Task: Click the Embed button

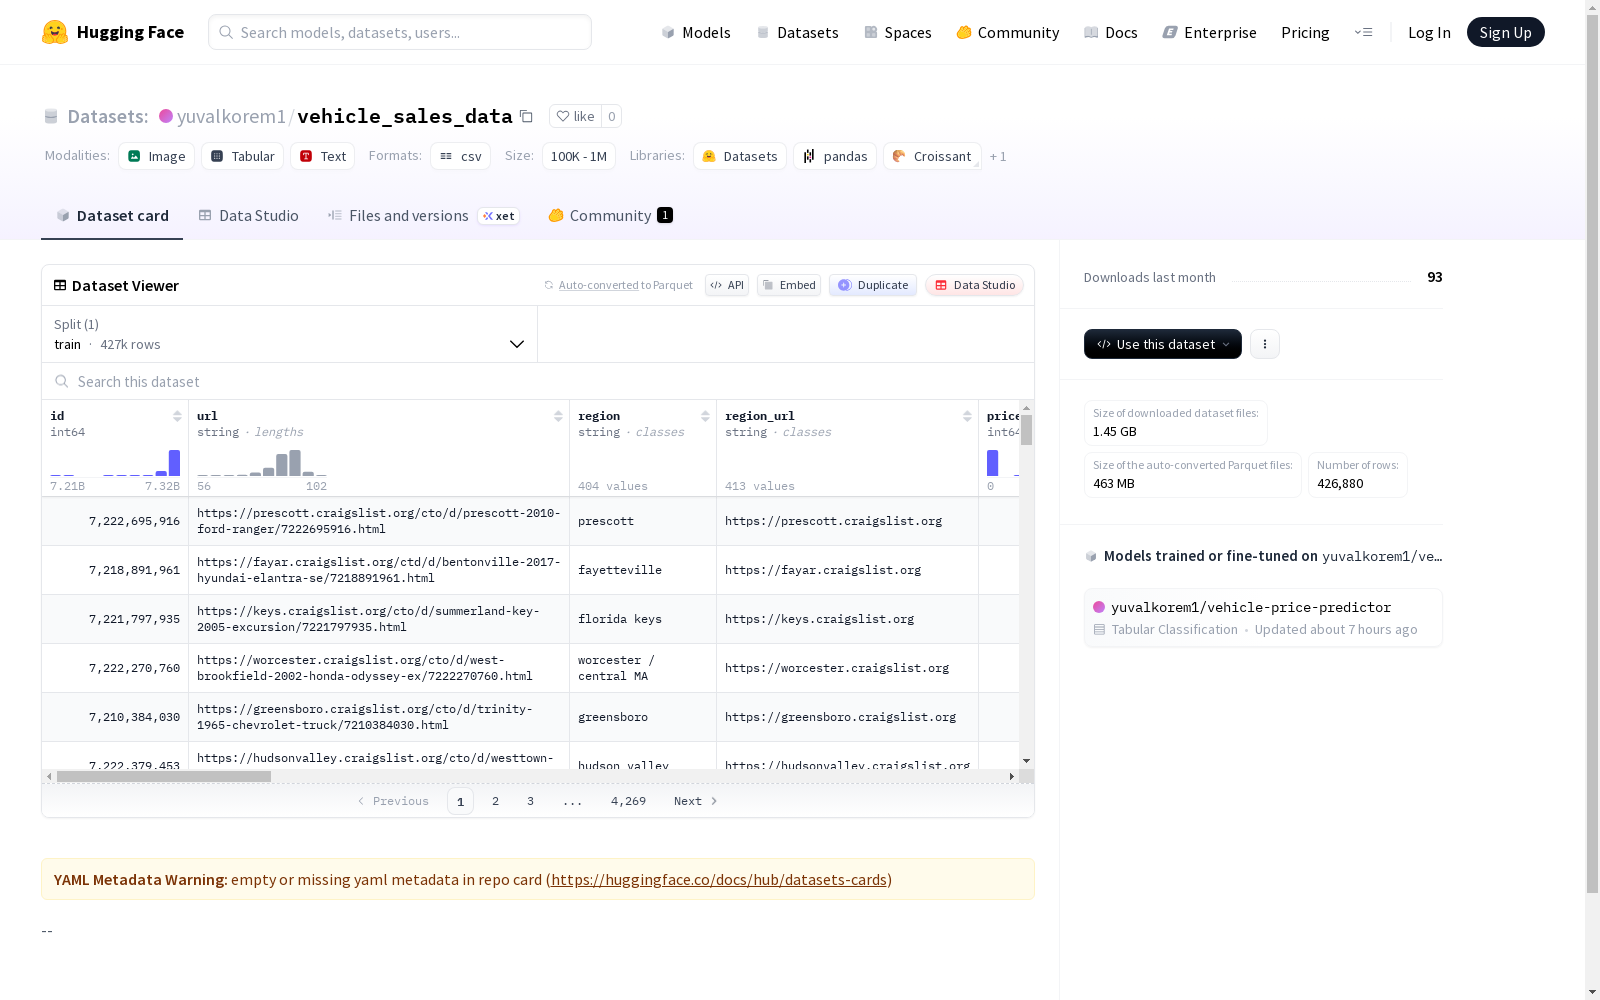Action: [789, 285]
